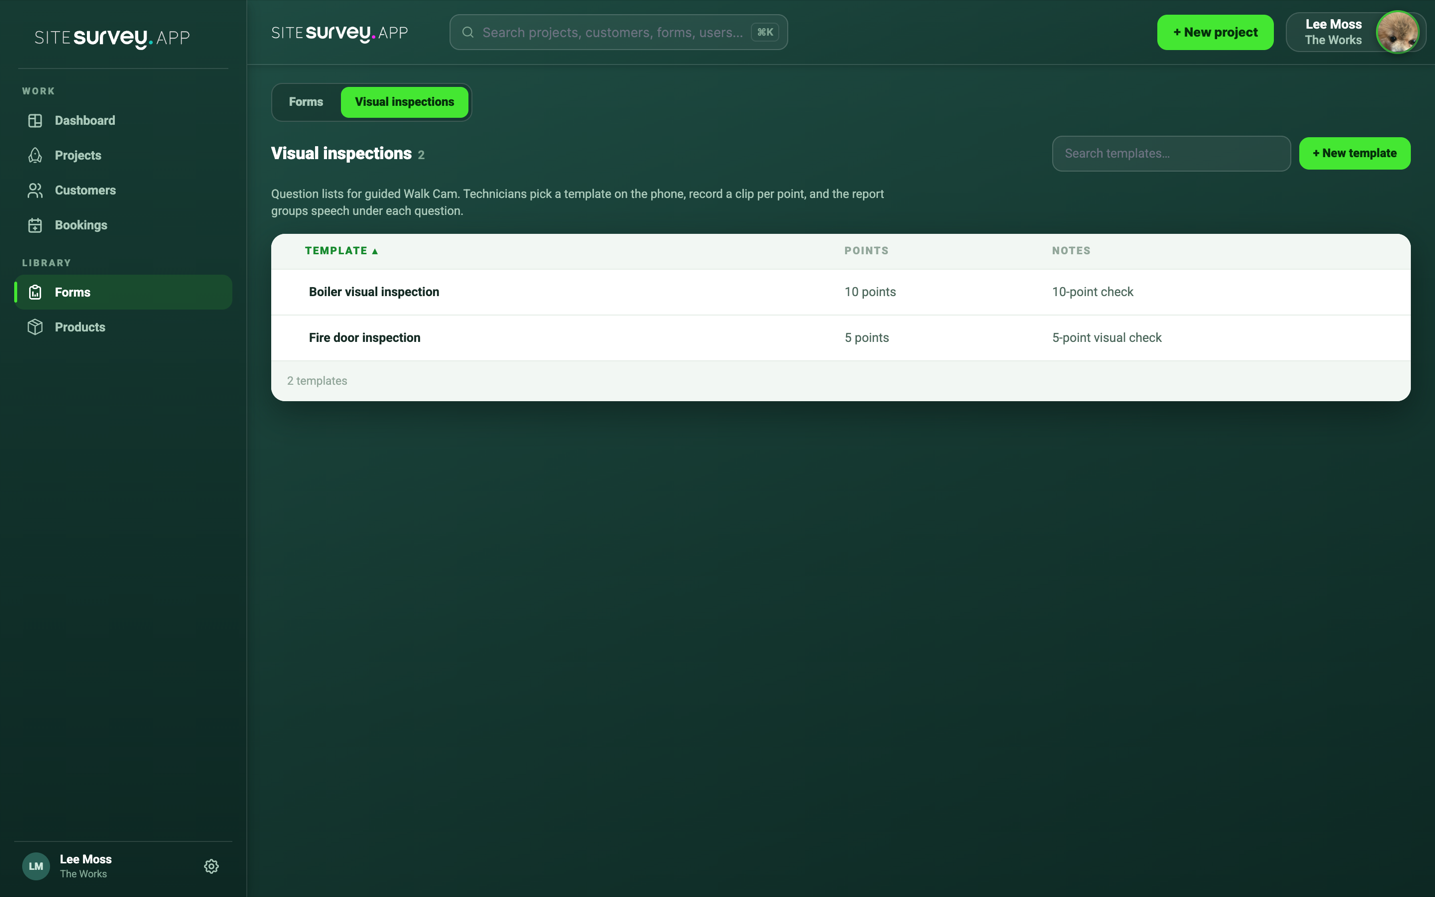Click the 10-point check note

1092,292
